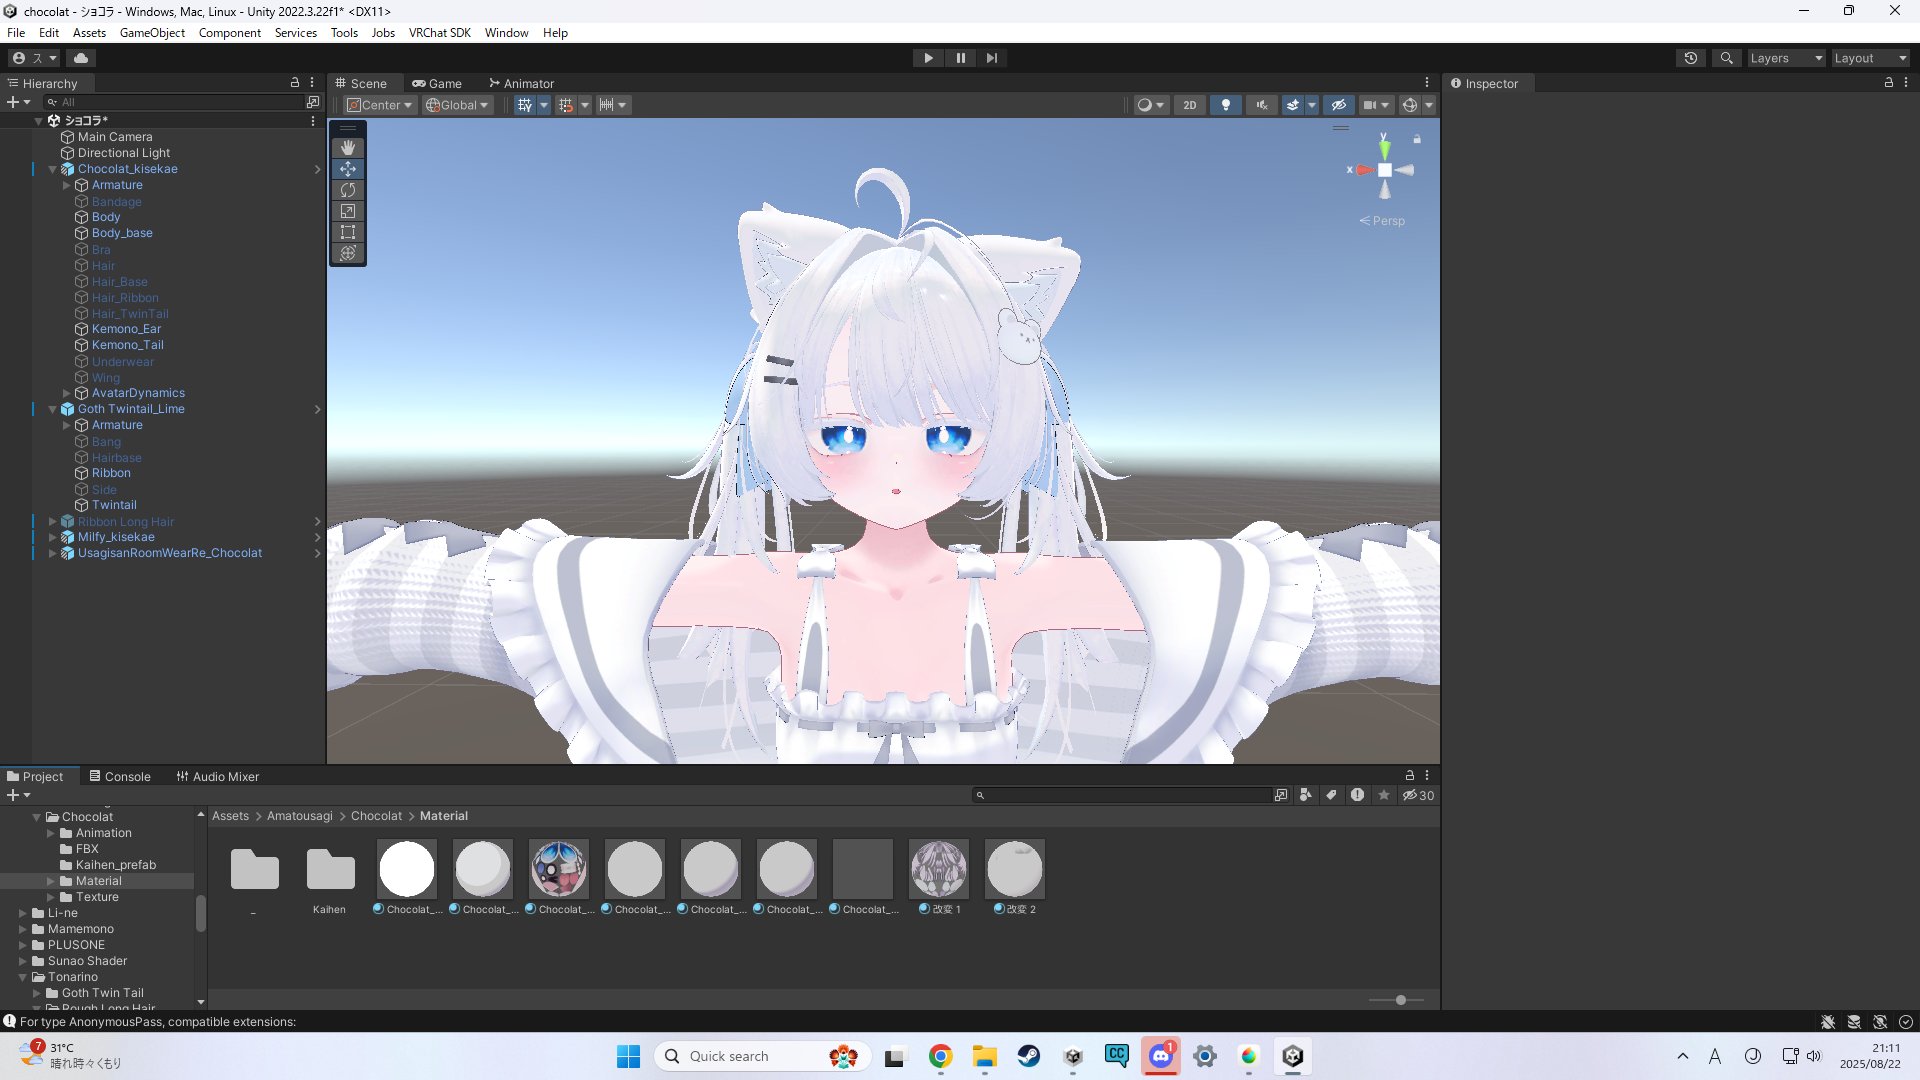The image size is (1920, 1080).
Task: Open the Tools menu
Action: [344, 33]
